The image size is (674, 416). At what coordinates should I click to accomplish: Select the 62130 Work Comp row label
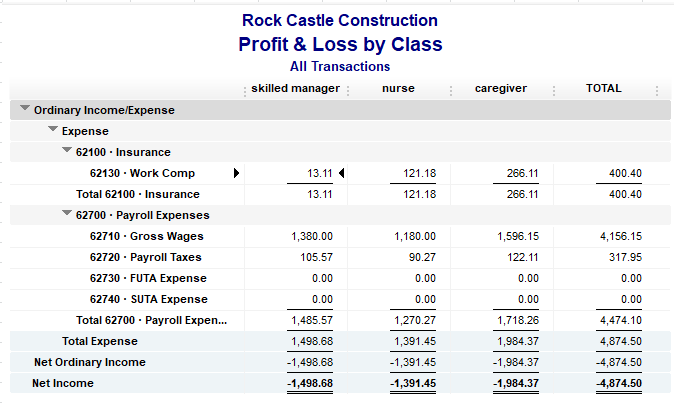pos(142,173)
